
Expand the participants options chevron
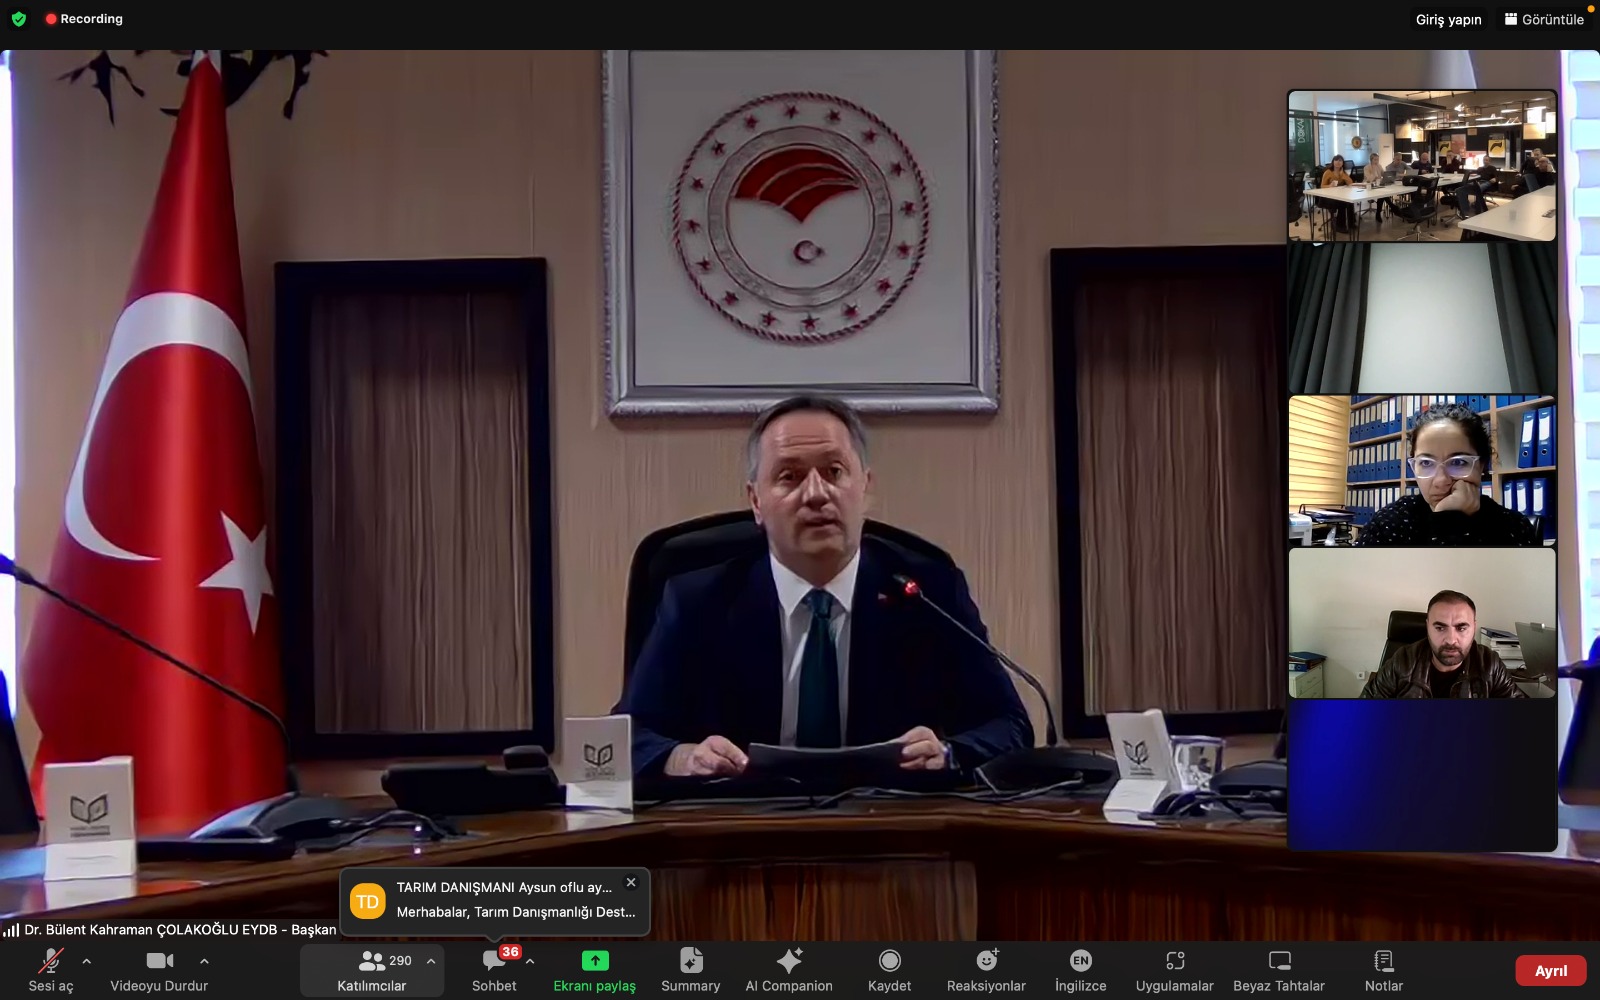[431, 961]
